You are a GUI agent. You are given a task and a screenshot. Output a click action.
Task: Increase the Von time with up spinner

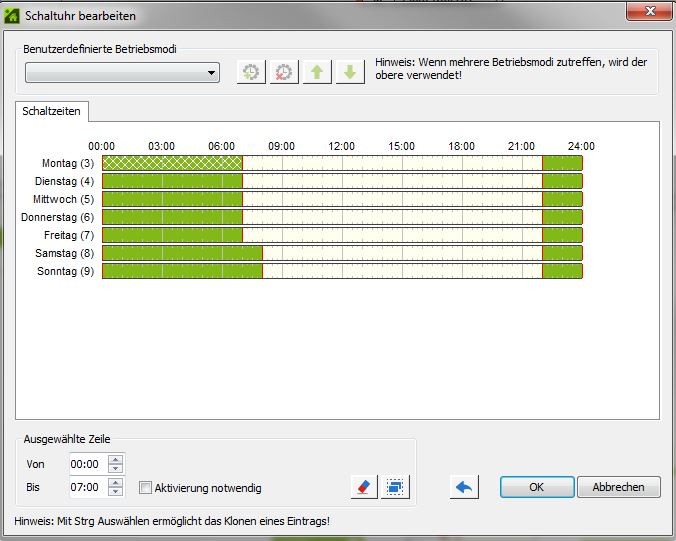[x=116, y=460]
